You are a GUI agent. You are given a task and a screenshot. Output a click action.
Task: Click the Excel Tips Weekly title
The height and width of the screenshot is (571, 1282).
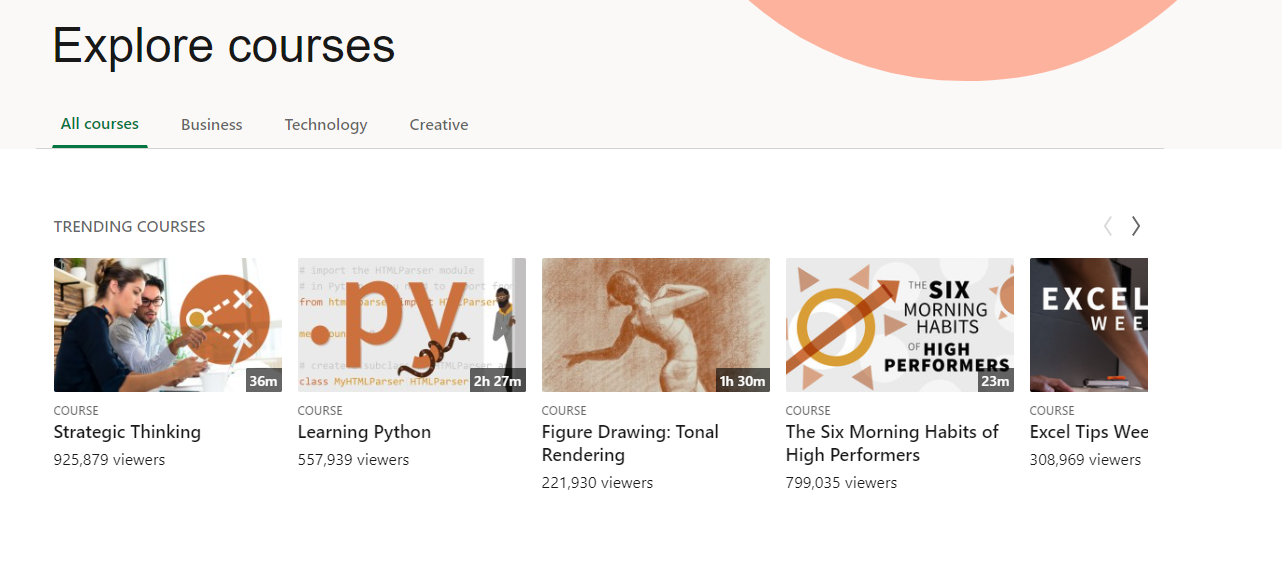pos(1088,432)
